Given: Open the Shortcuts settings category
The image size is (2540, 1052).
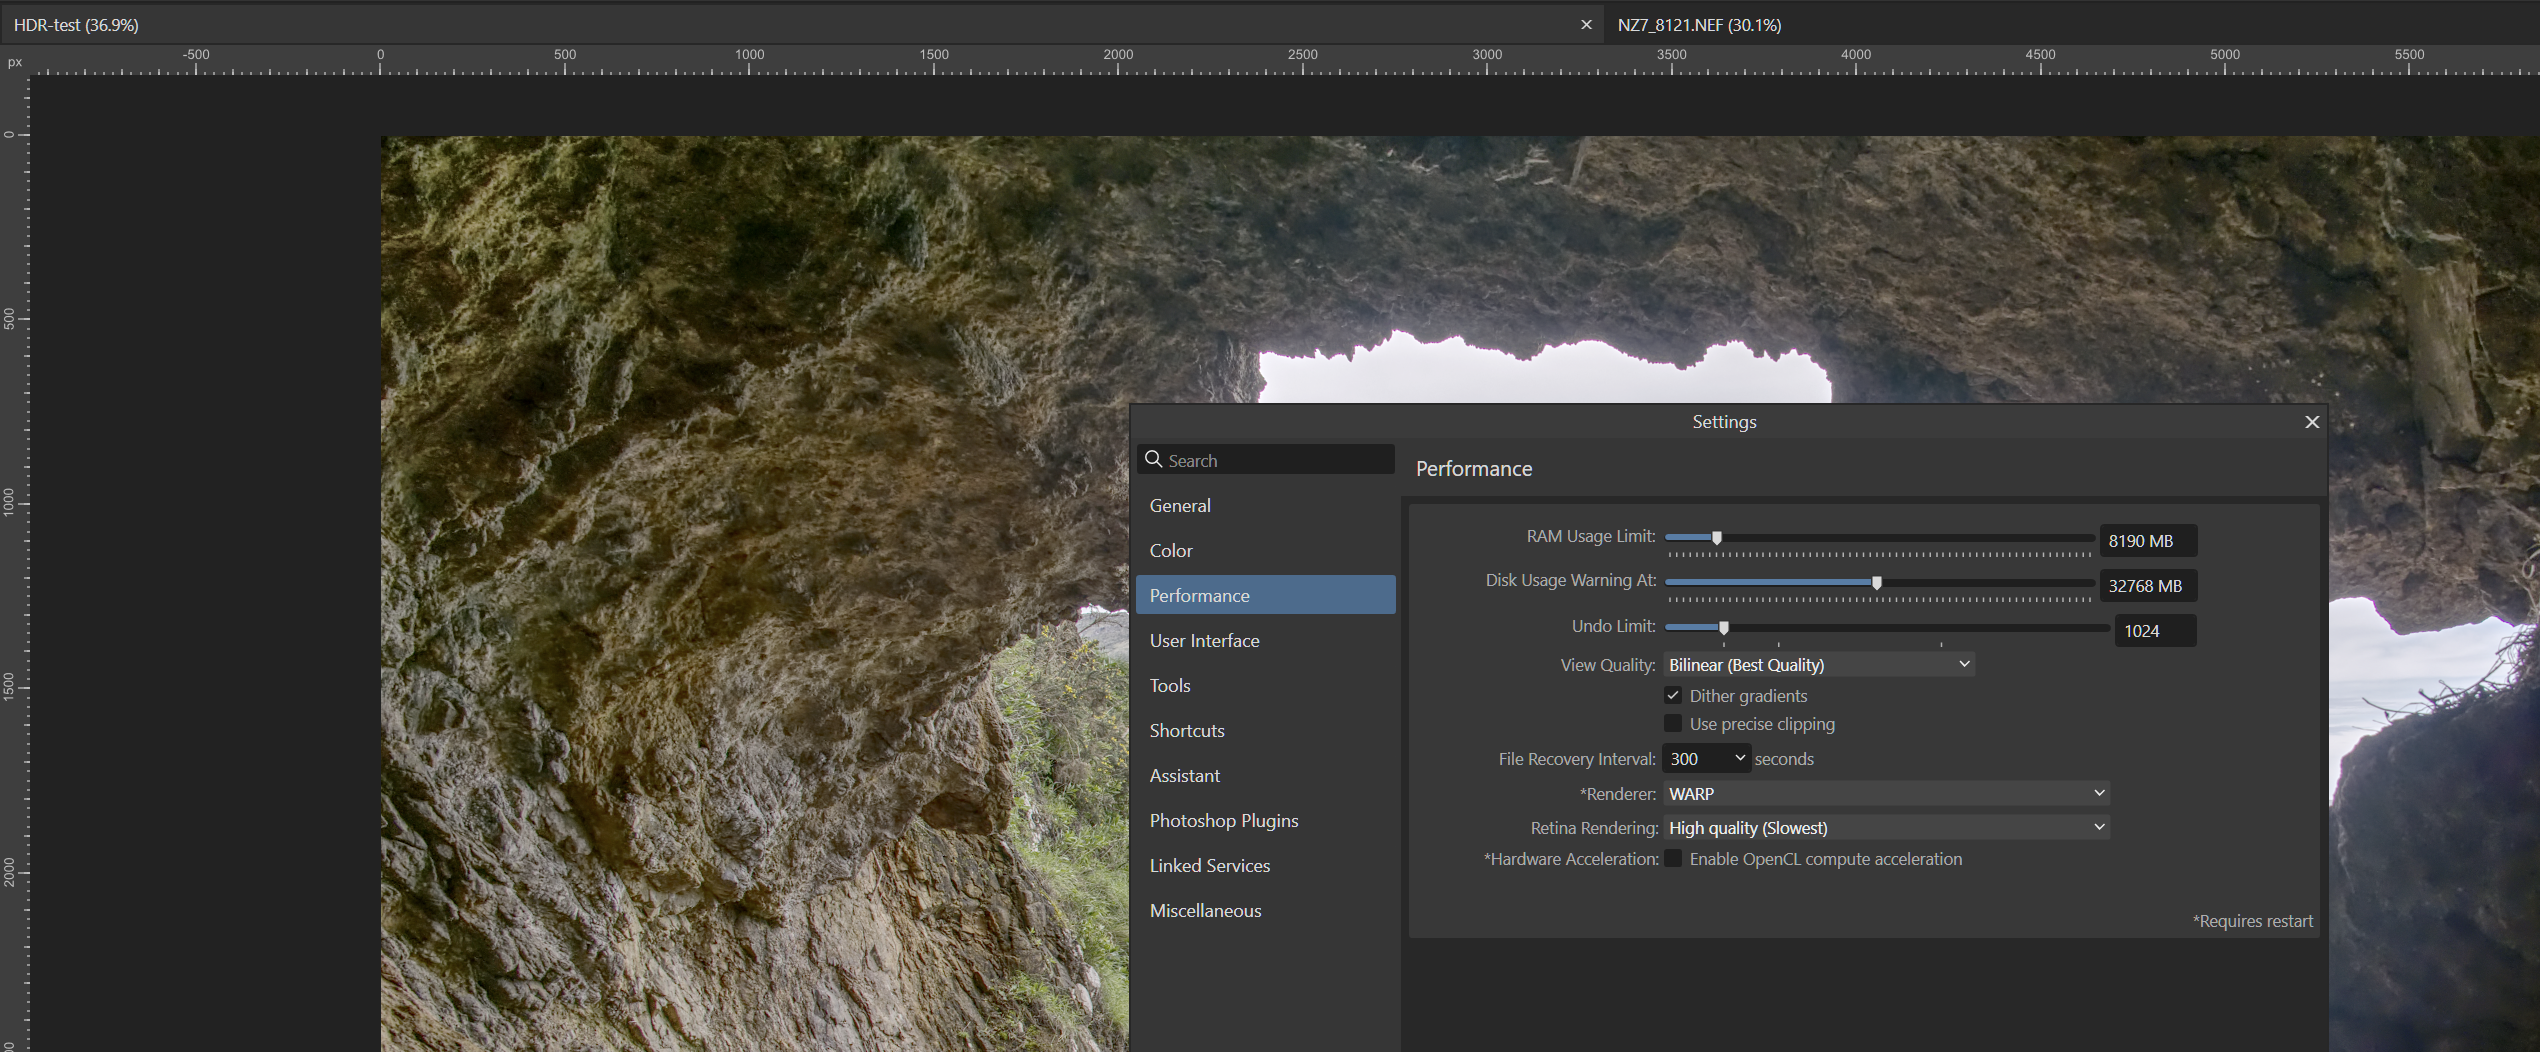Looking at the screenshot, I should point(1265,730).
